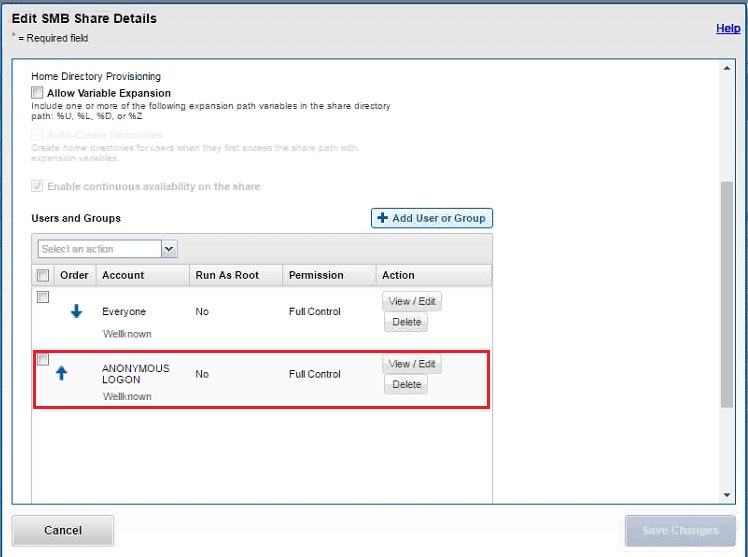This screenshot has width=748, height=557.
Task: Select the ANONYMOUS LOGON account name
Action: pyautogui.click(x=135, y=374)
